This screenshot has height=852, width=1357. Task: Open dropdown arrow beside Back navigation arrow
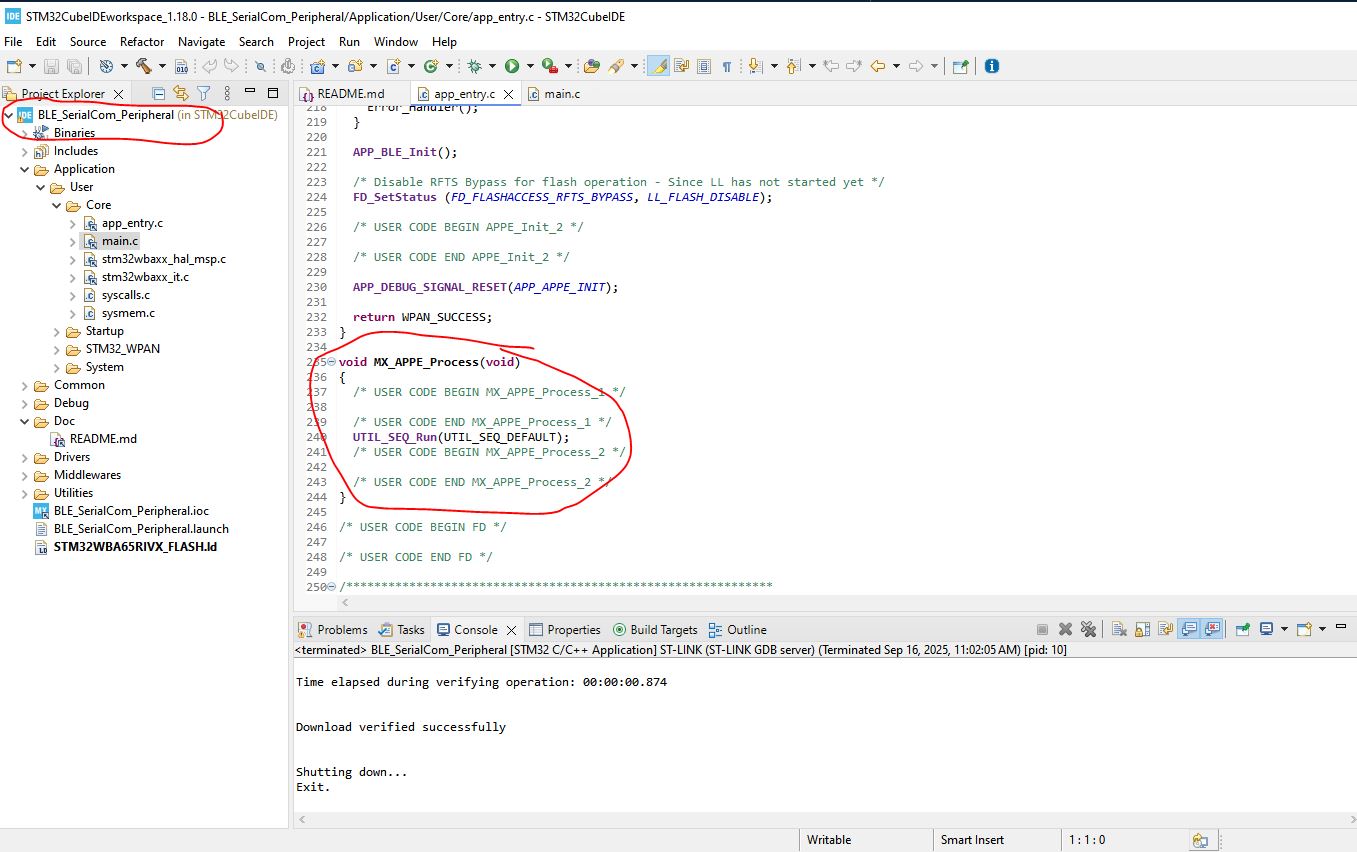(896, 66)
